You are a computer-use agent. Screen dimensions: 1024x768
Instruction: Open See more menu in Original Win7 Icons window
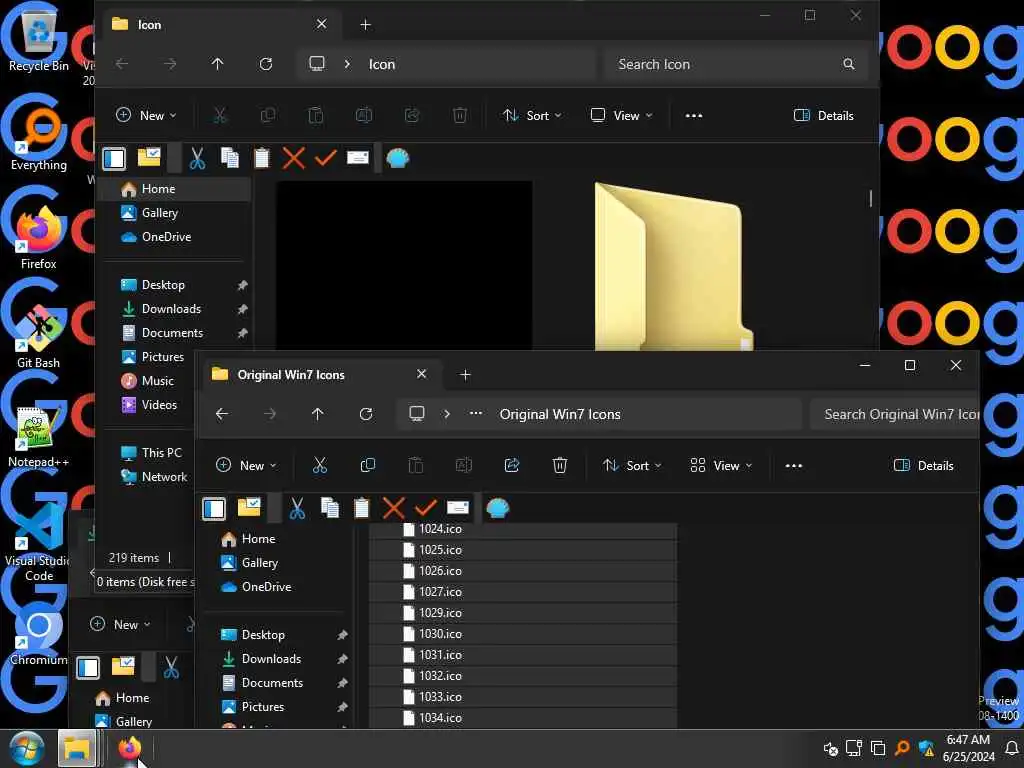793,466
